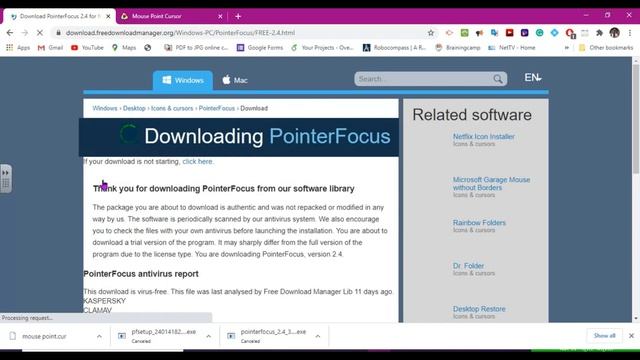Viewport: 640px width, 360px height.
Task: Open the mouse point.cur download item
Action: click(x=44, y=336)
